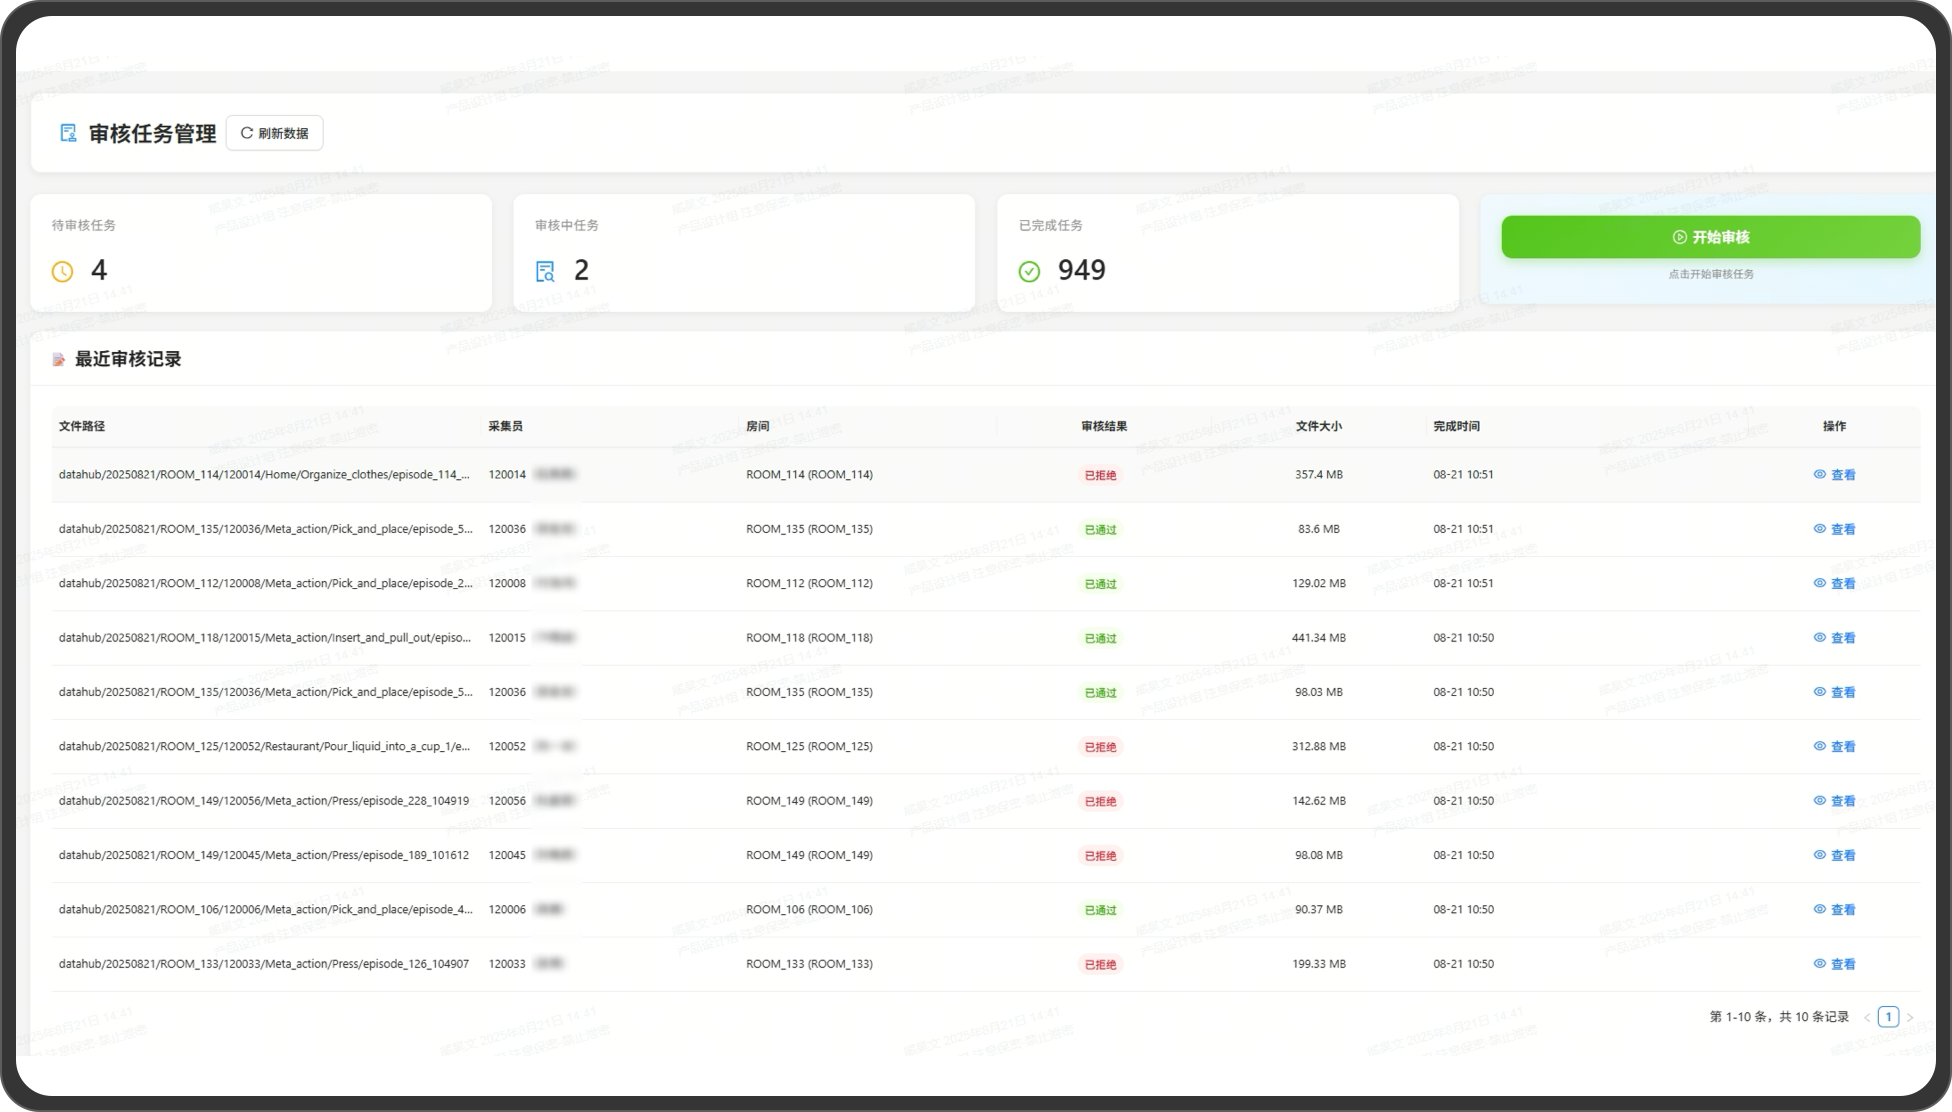Click the 已拒绝 tag on ROOM_114 row
1952x1112 pixels.
1100,476
